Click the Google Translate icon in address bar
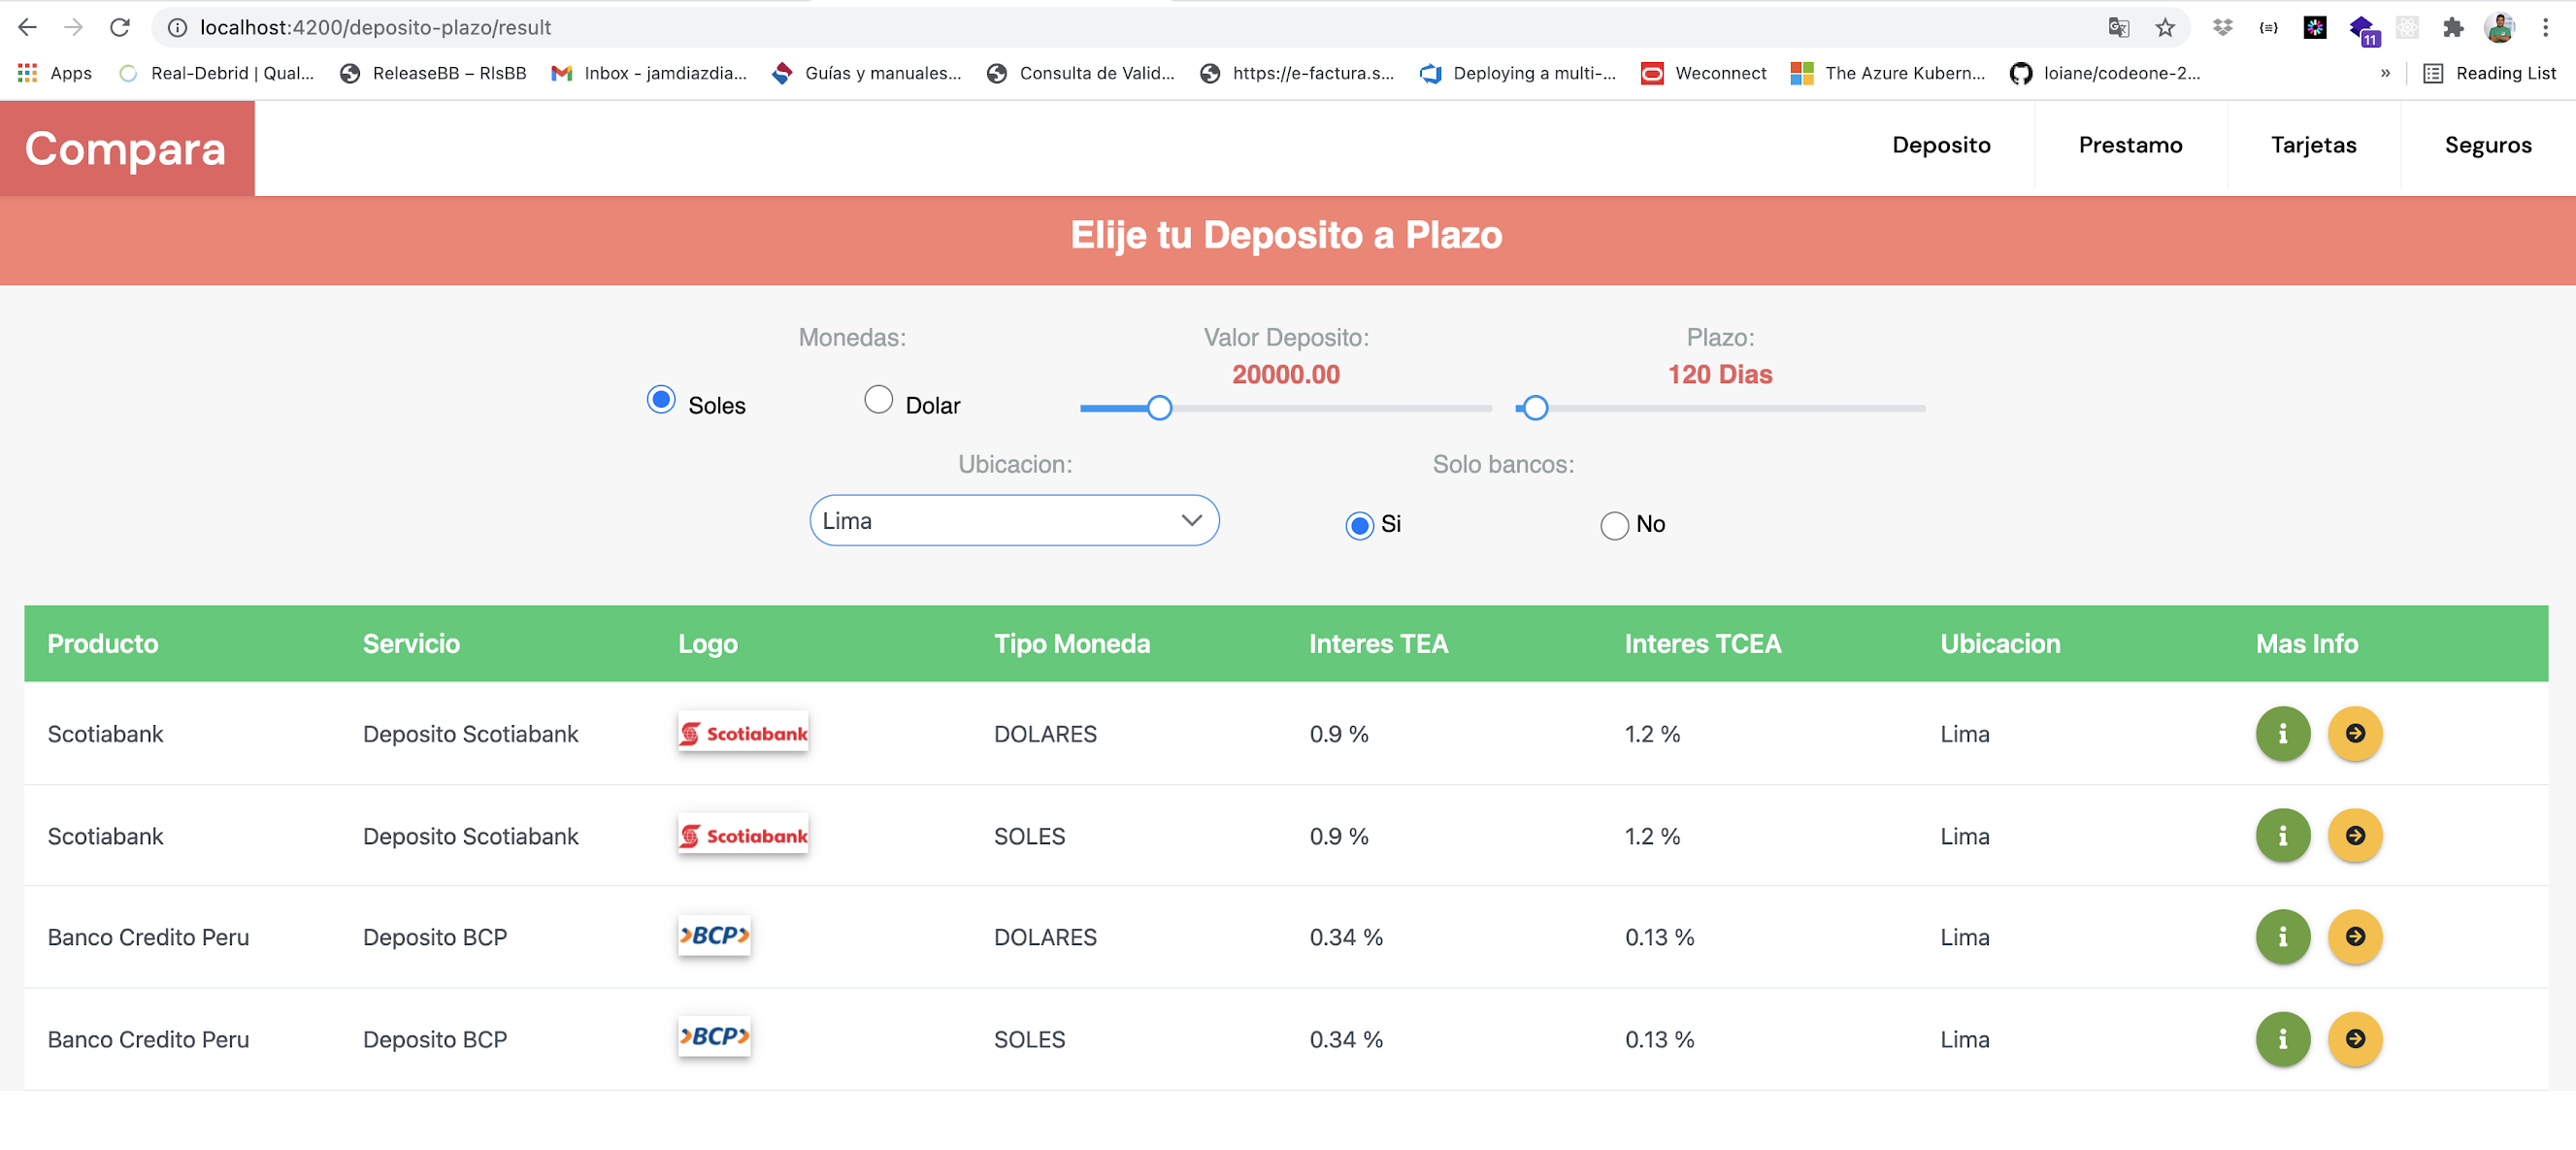 point(2118,27)
